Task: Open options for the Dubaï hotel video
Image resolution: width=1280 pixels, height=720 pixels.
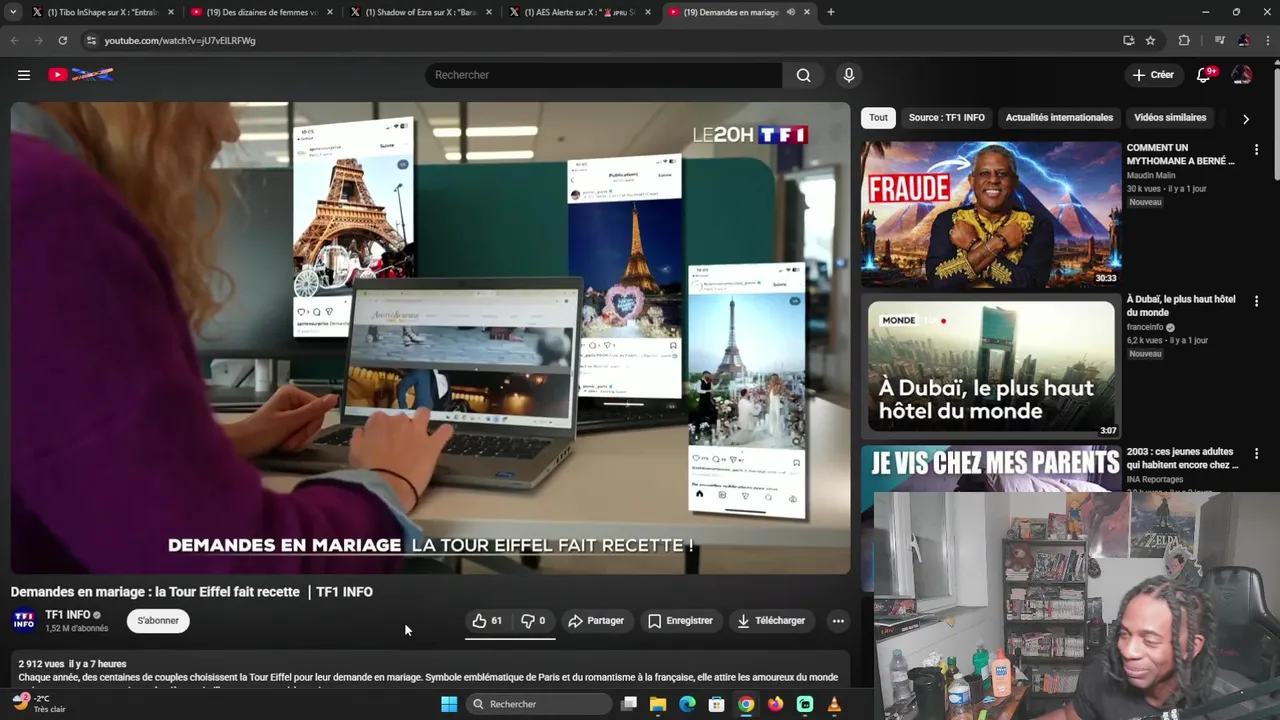Action: tap(1256, 300)
